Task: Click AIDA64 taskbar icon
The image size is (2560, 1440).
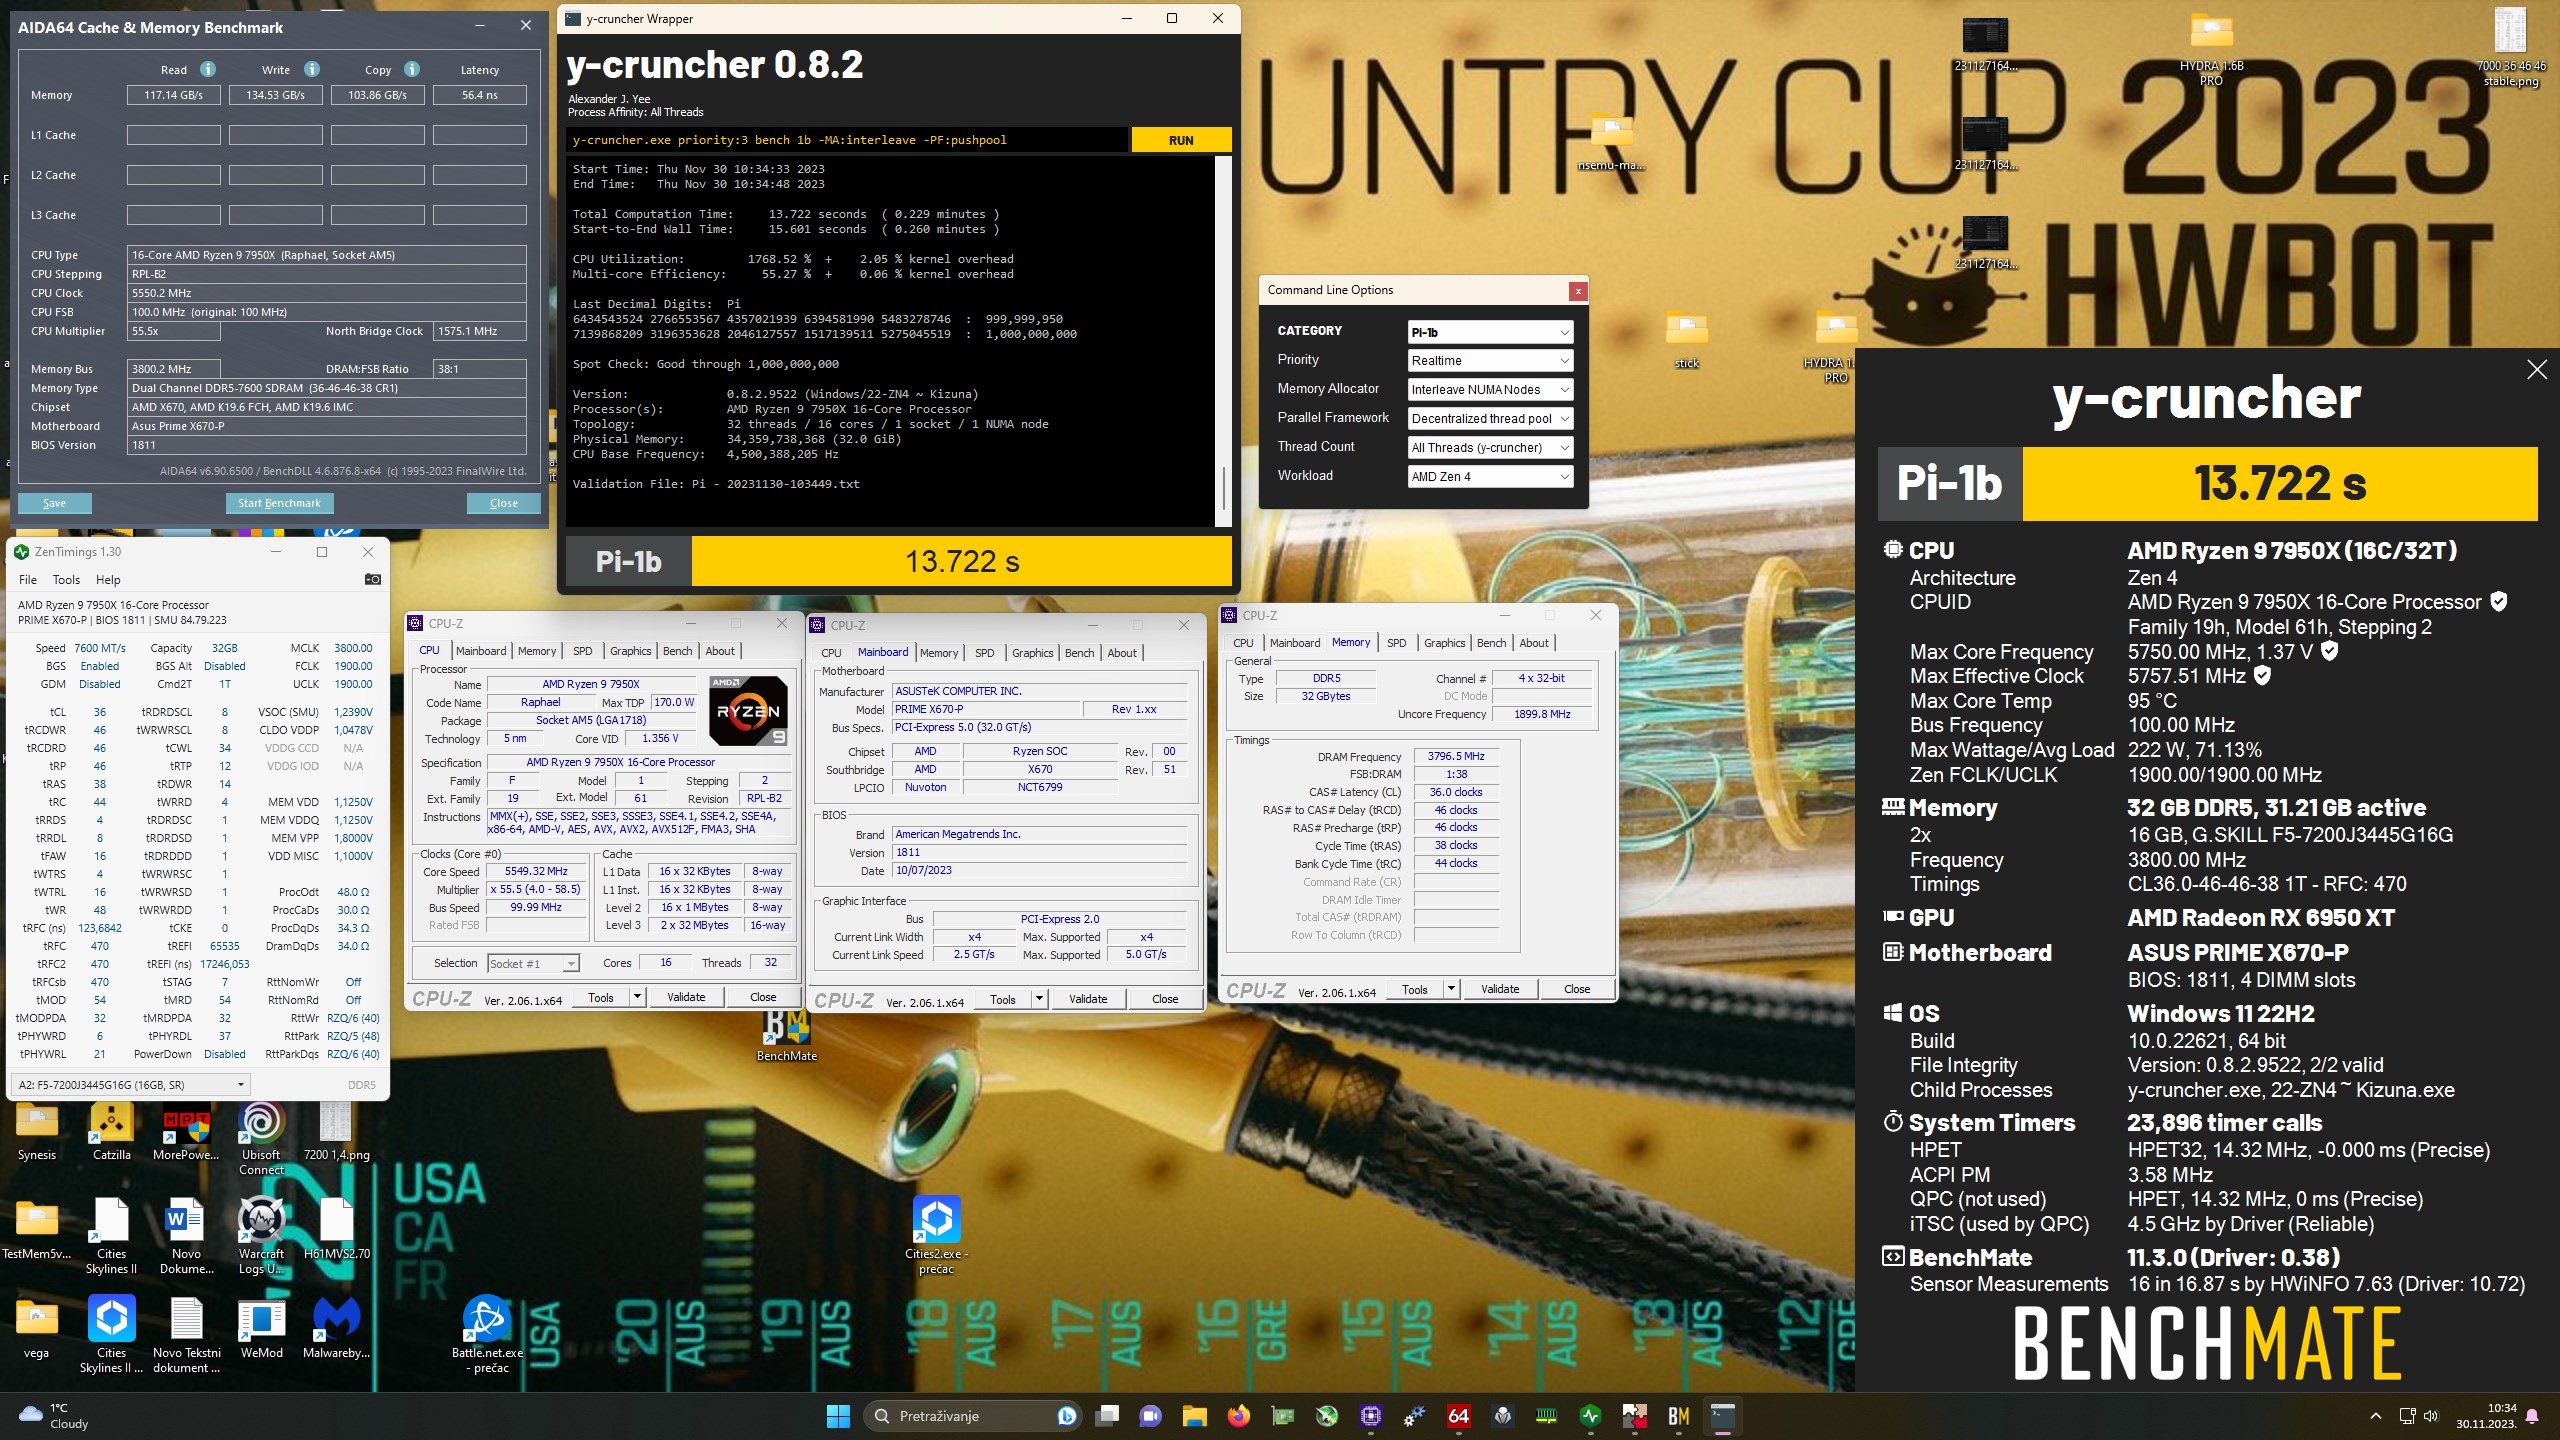Action: click(1459, 1416)
